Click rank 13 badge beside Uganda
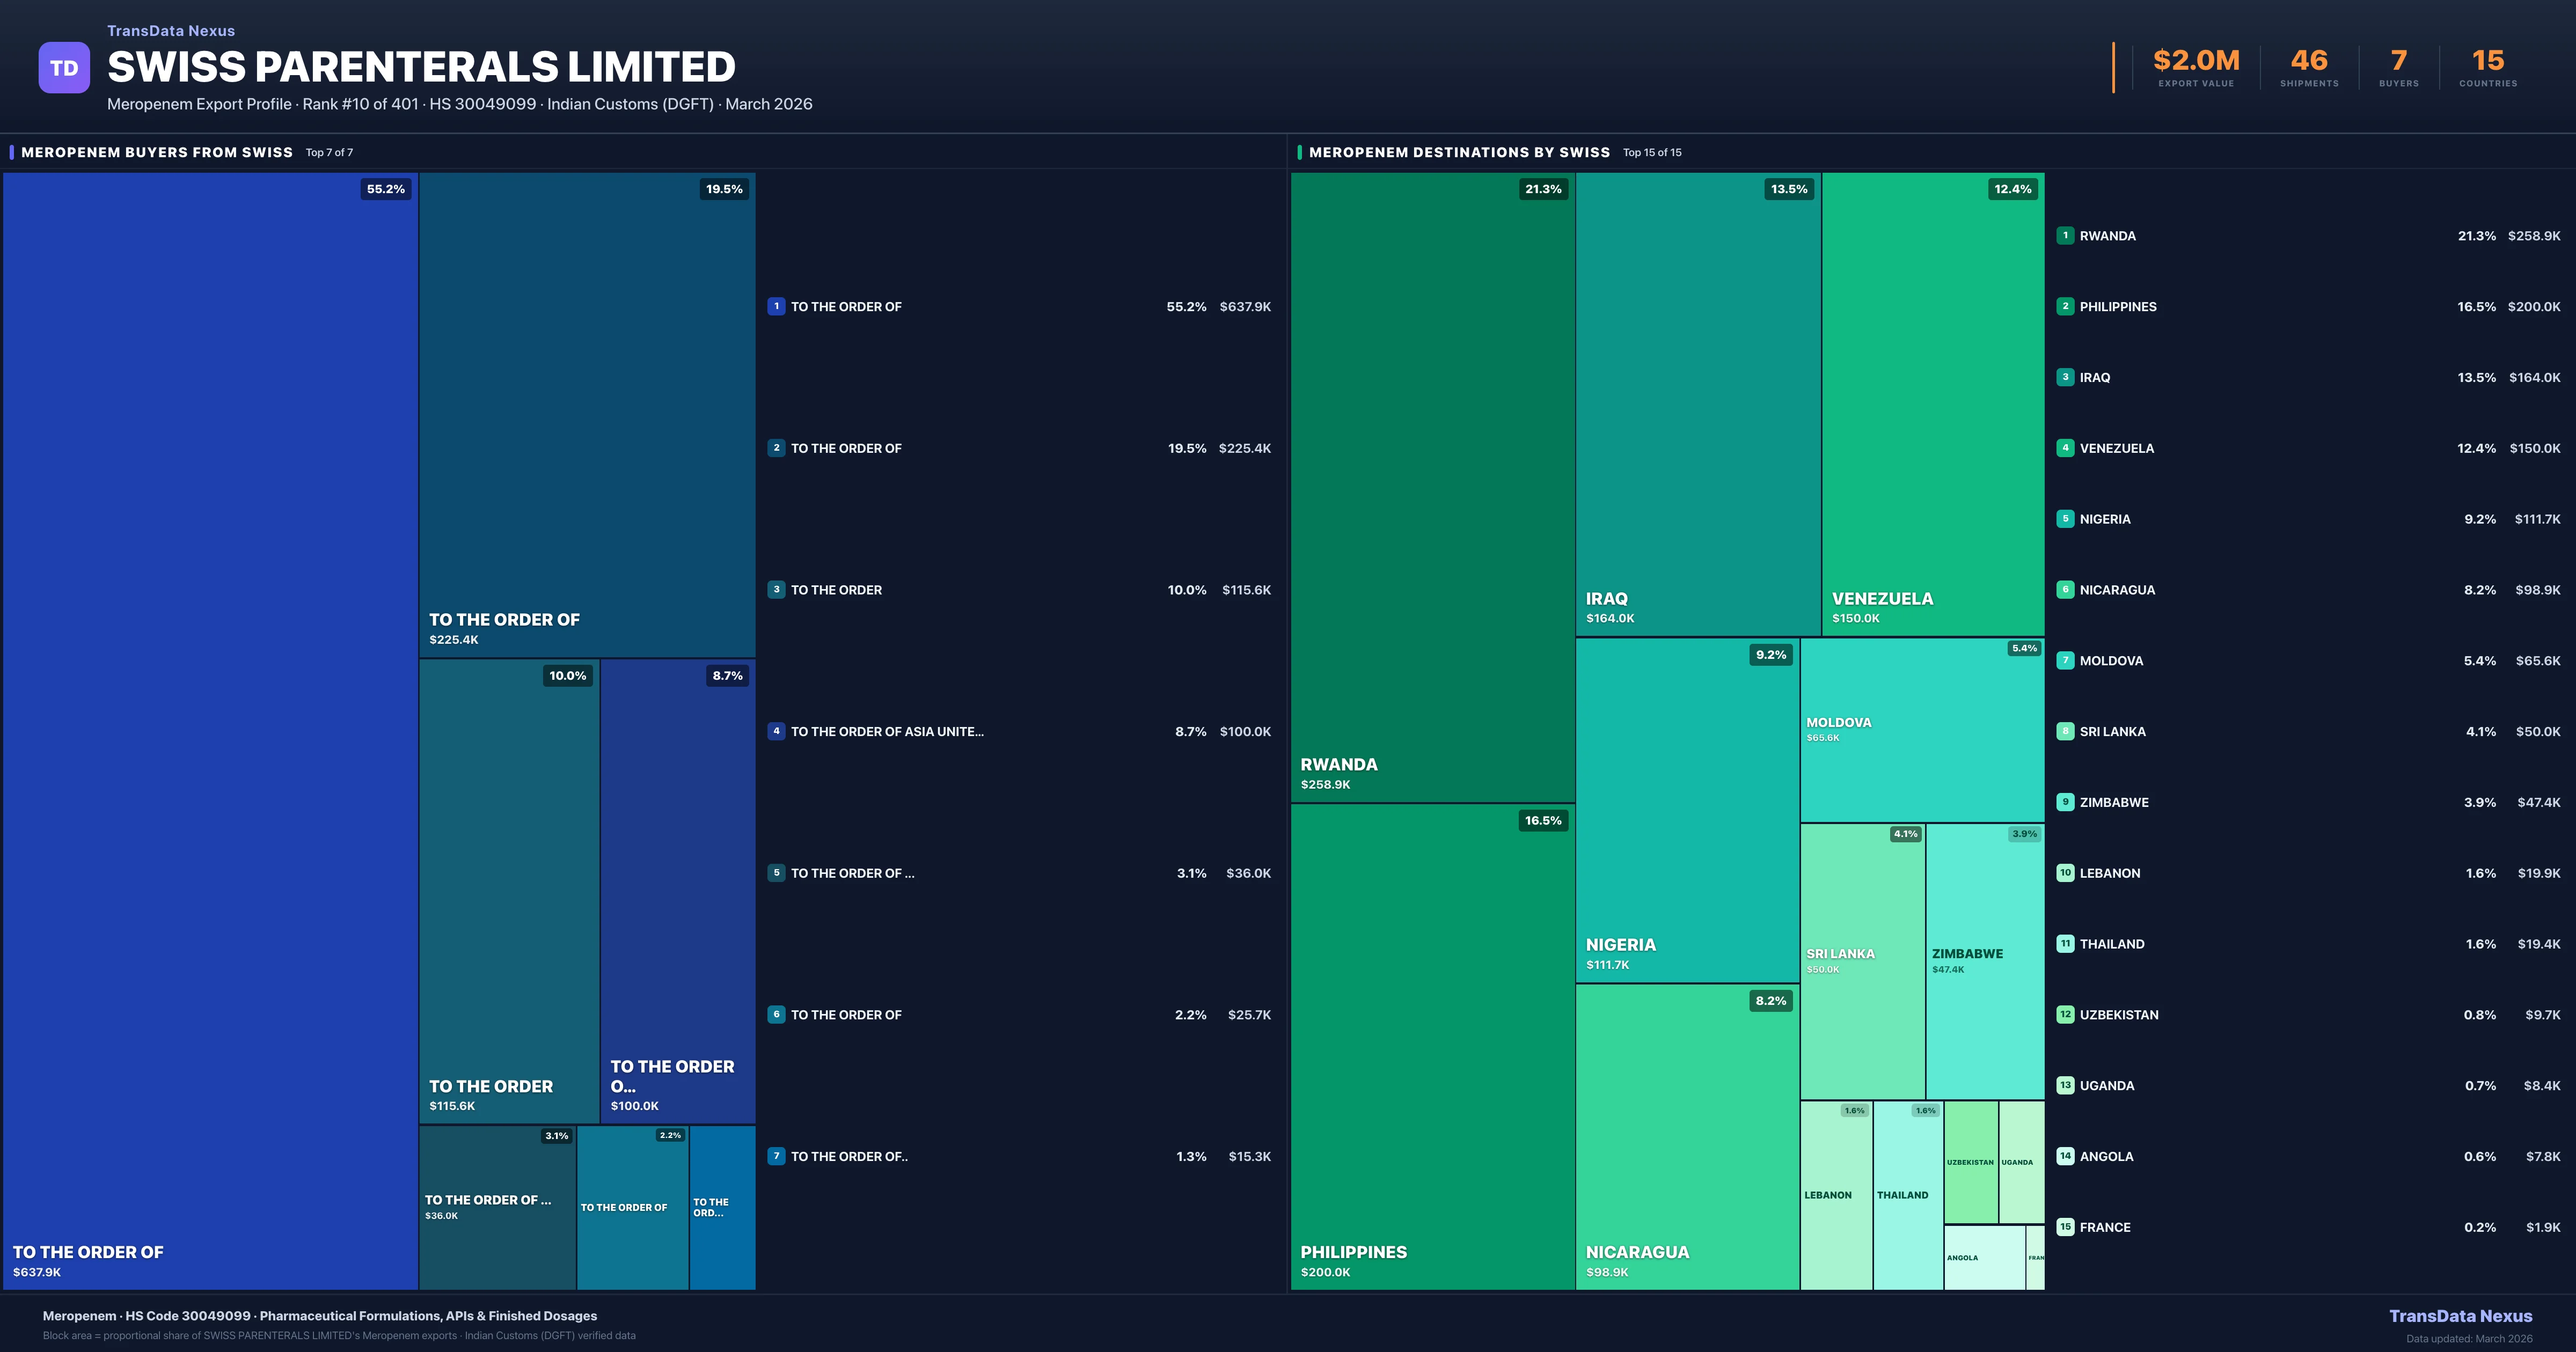 tap(2065, 1085)
